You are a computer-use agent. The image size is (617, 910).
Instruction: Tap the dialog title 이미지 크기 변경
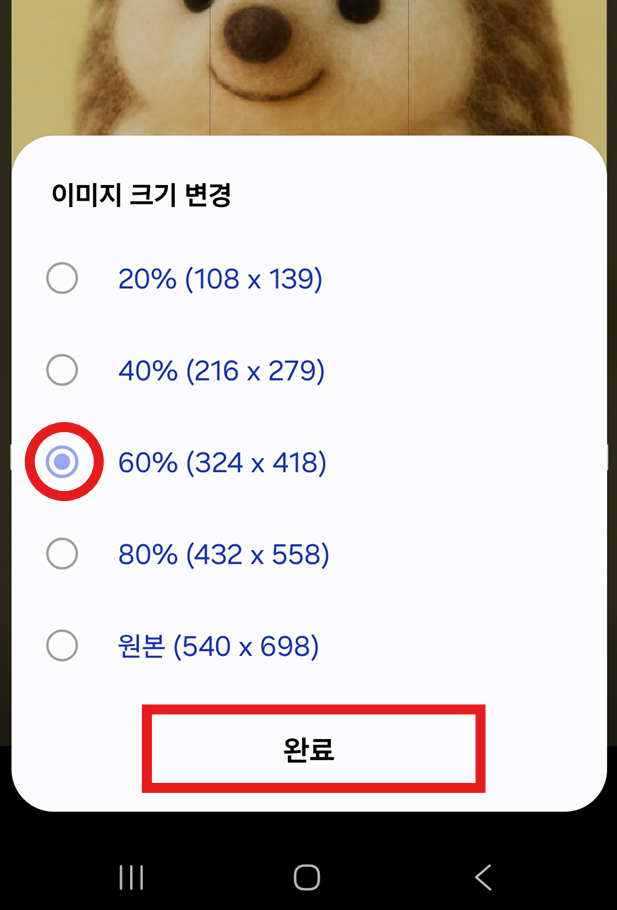[129, 196]
